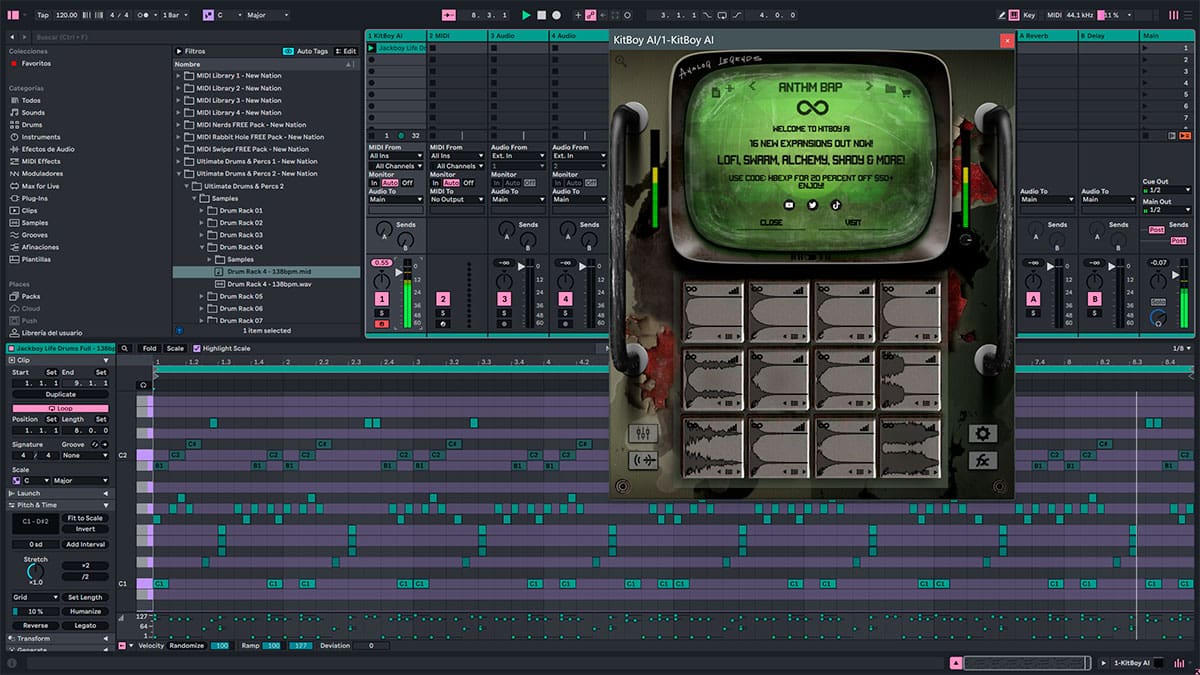Click the Edit button in browser
This screenshot has height=675, width=1200.
[x=347, y=51]
